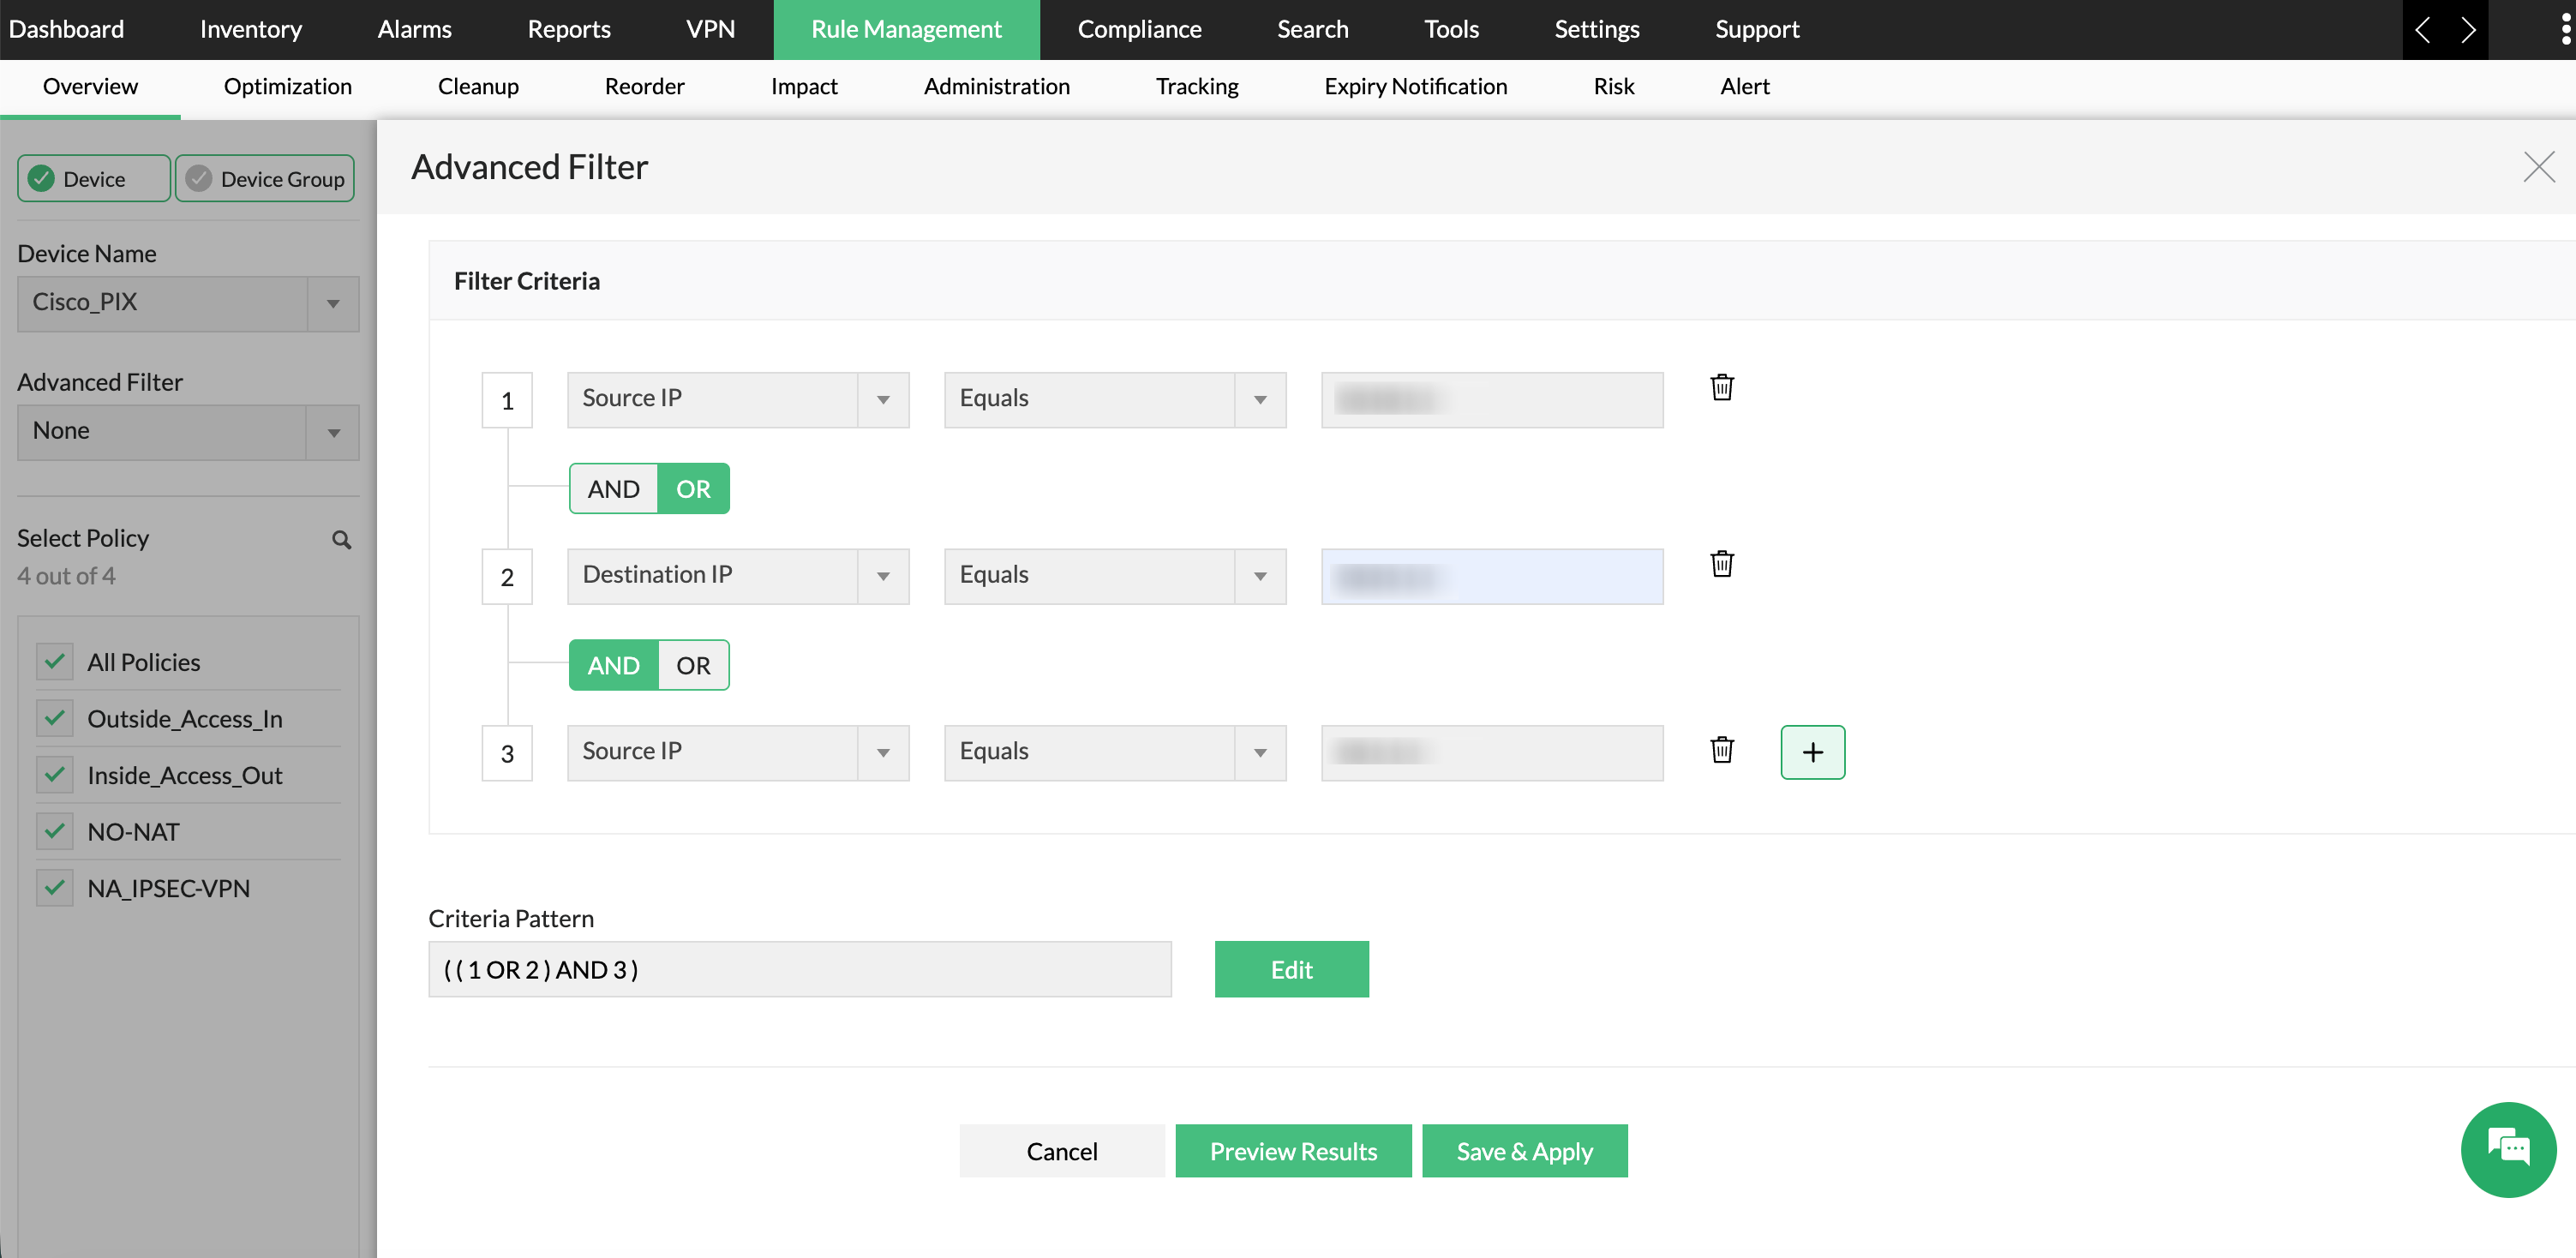Delete filter criteria row 1

[1721, 387]
